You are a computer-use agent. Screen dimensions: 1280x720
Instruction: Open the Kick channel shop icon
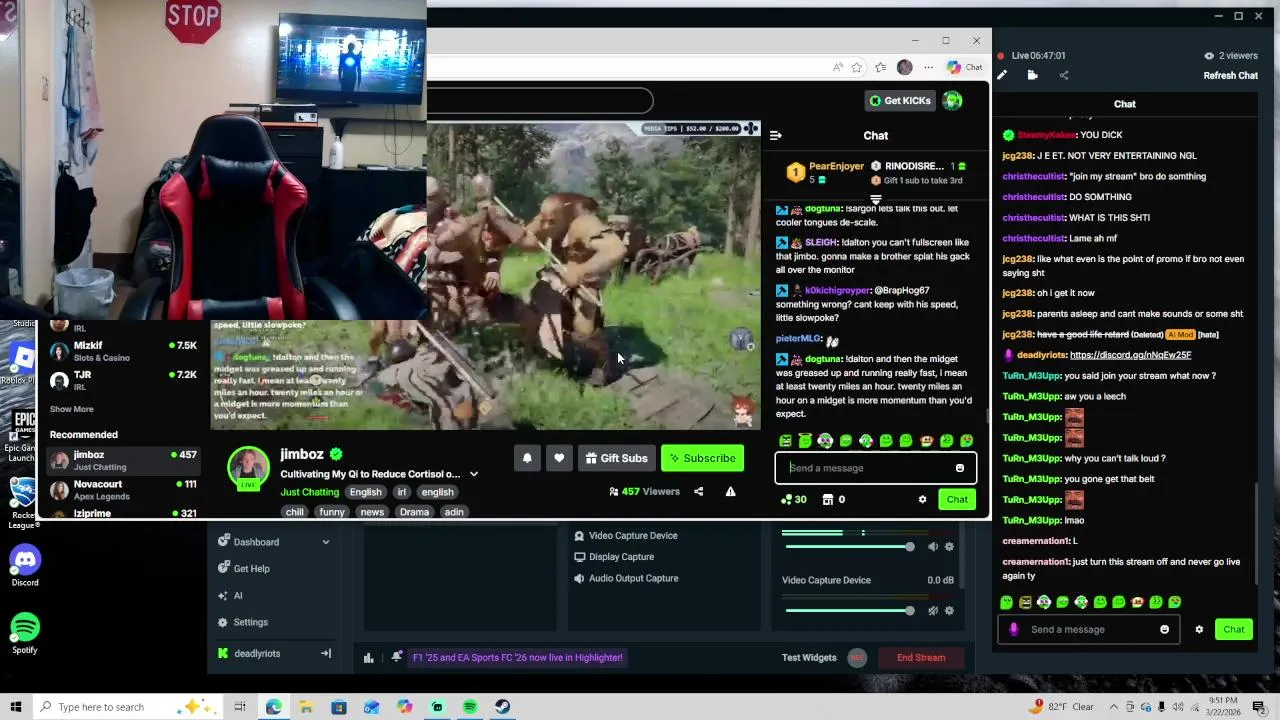point(828,499)
